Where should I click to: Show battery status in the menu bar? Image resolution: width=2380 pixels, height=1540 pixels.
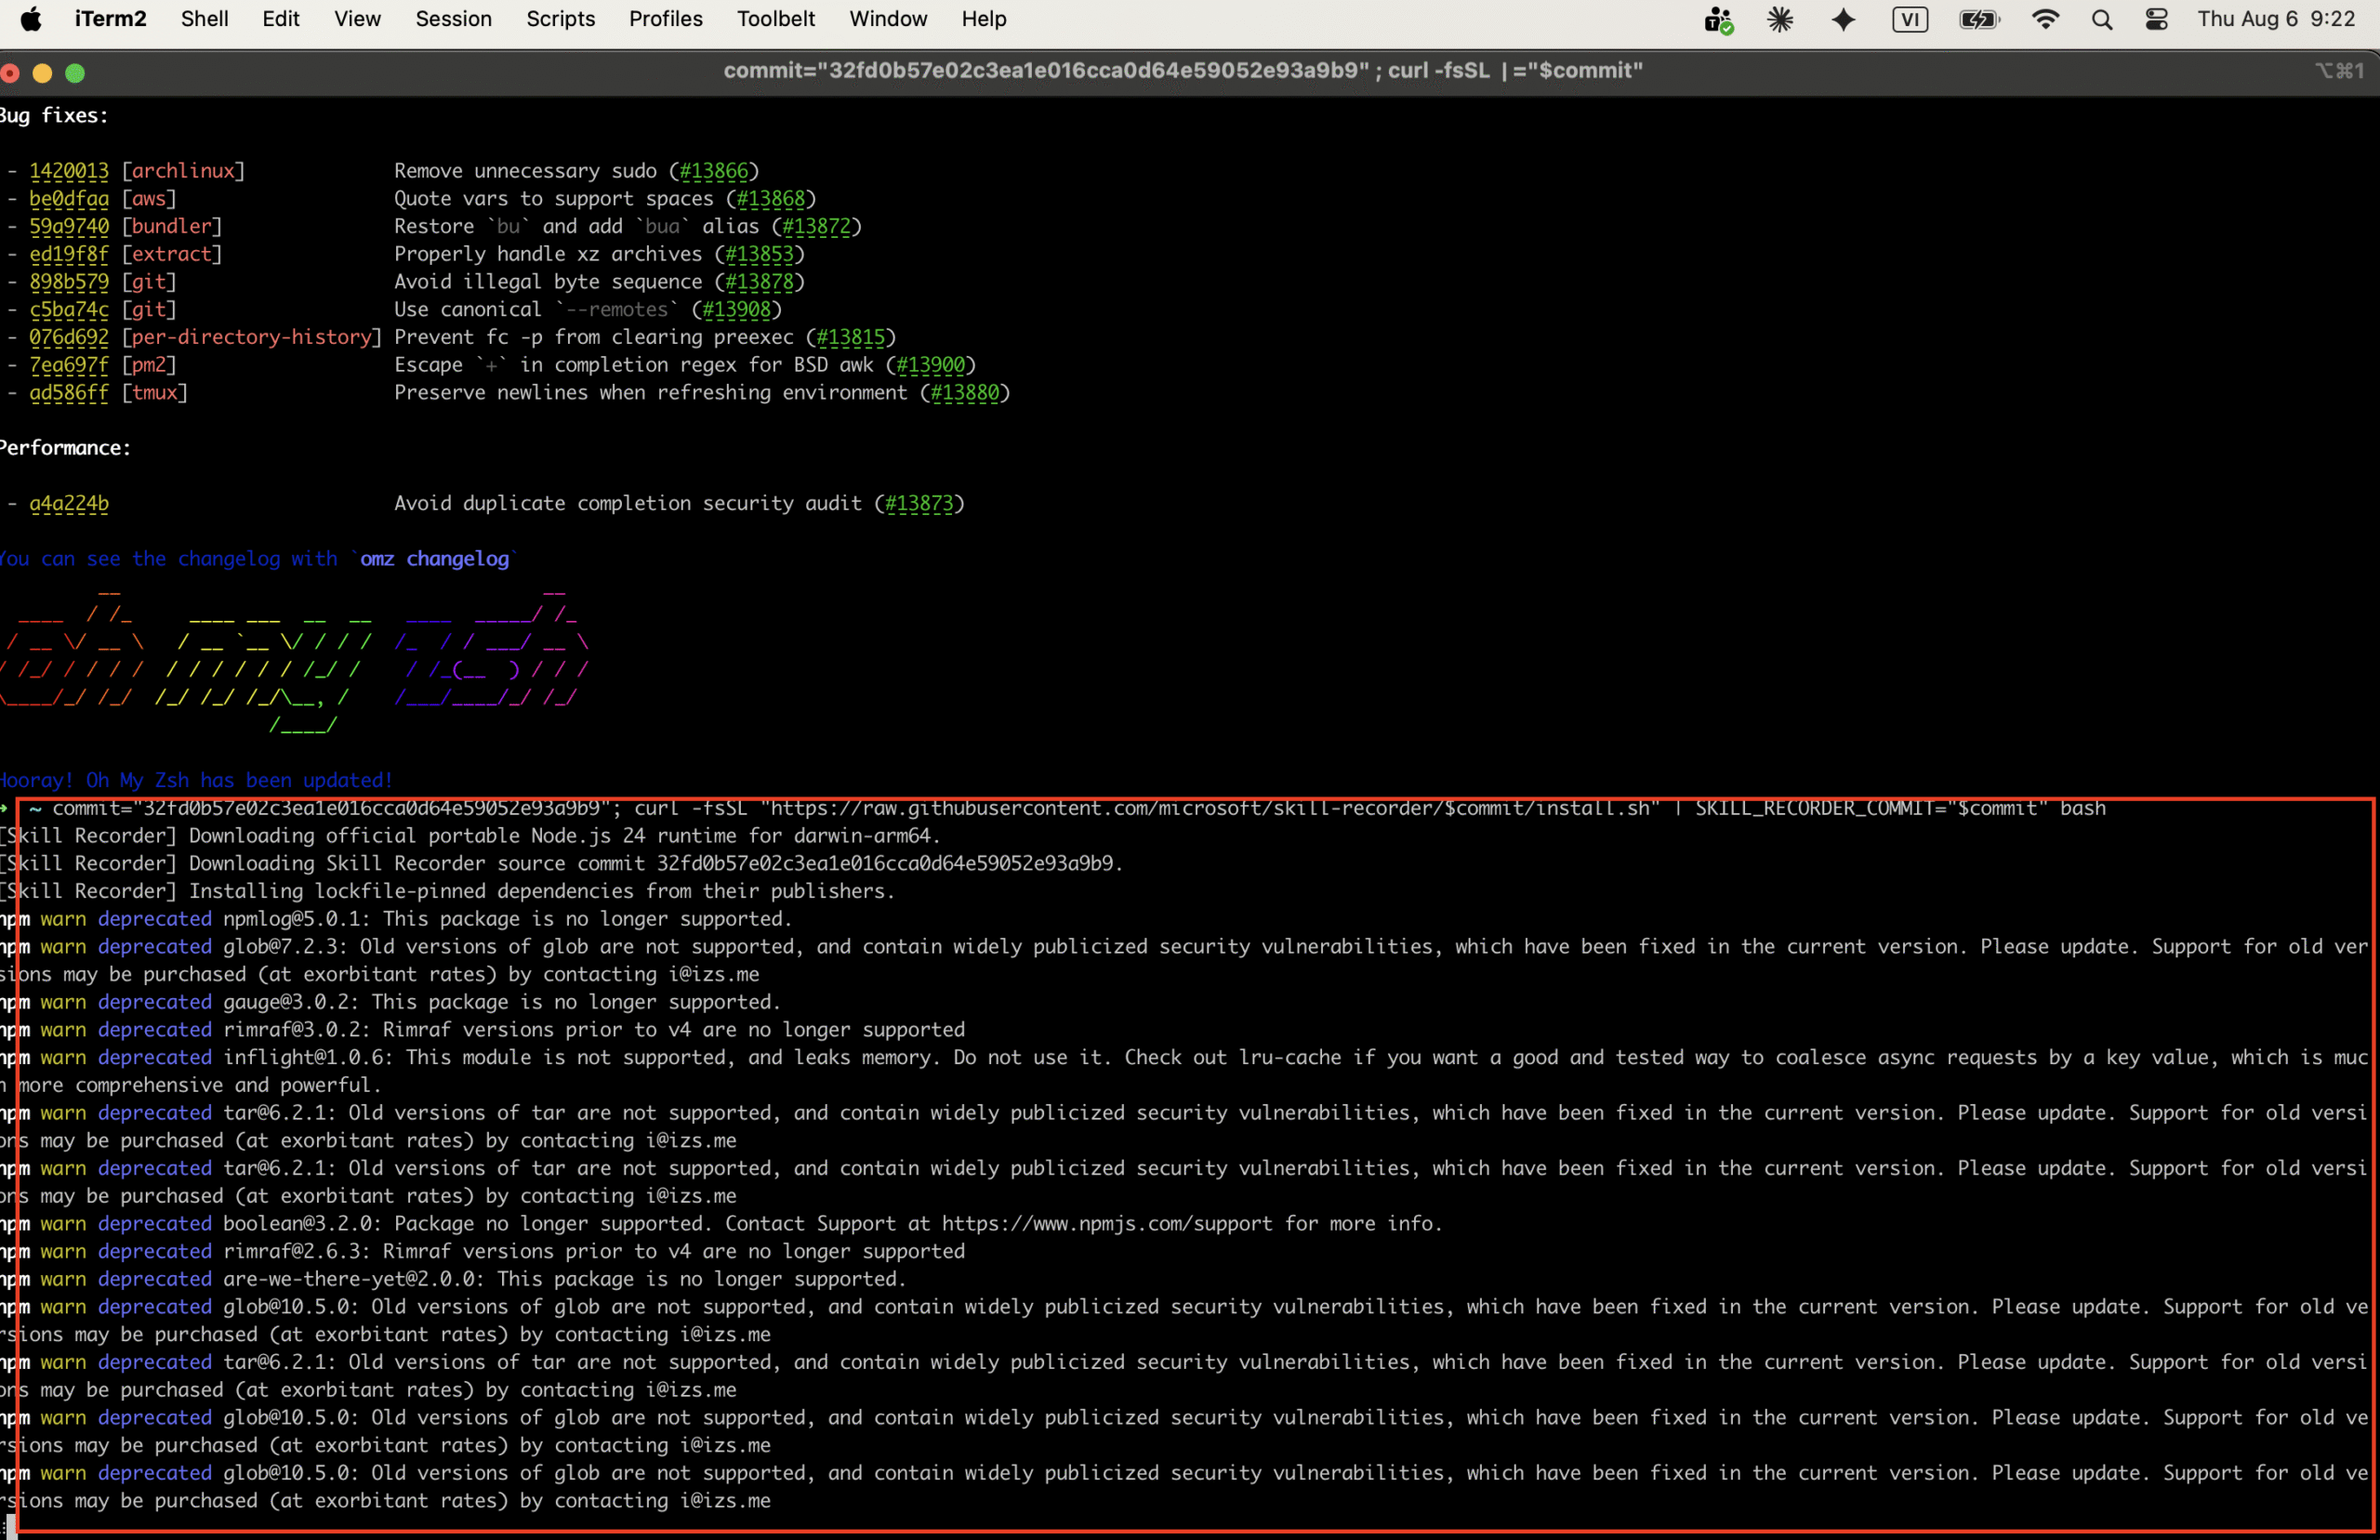[x=1979, y=19]
